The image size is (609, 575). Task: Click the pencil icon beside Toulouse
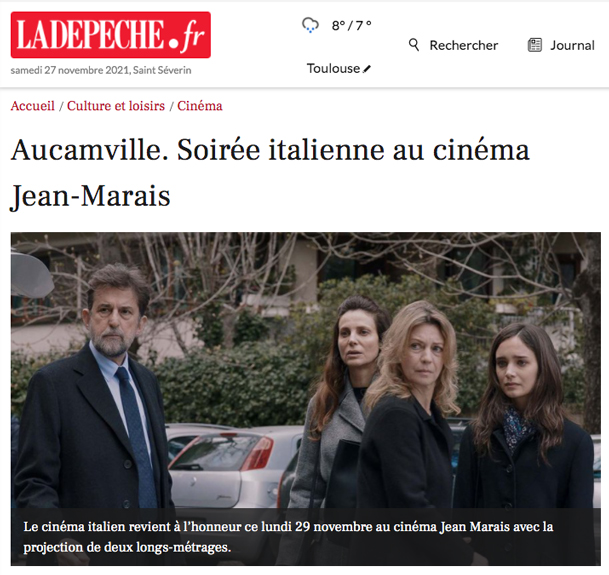point(367,69)
